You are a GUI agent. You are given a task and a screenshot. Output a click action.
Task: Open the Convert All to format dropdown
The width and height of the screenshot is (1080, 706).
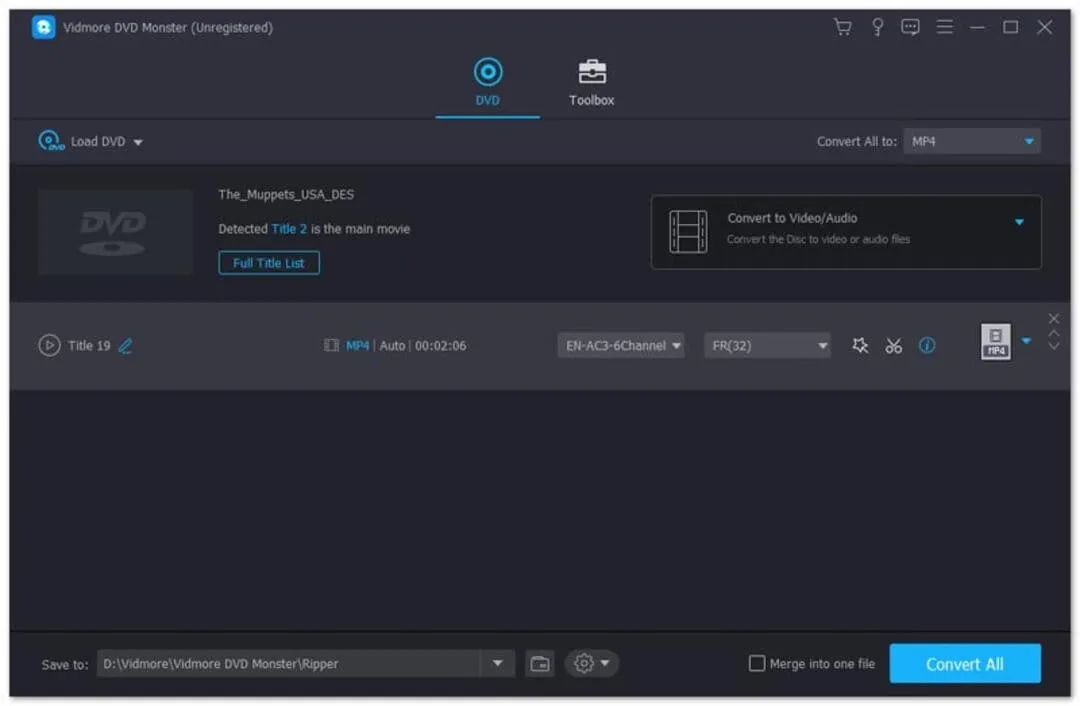pyautogui.click(x=971, y=141)
